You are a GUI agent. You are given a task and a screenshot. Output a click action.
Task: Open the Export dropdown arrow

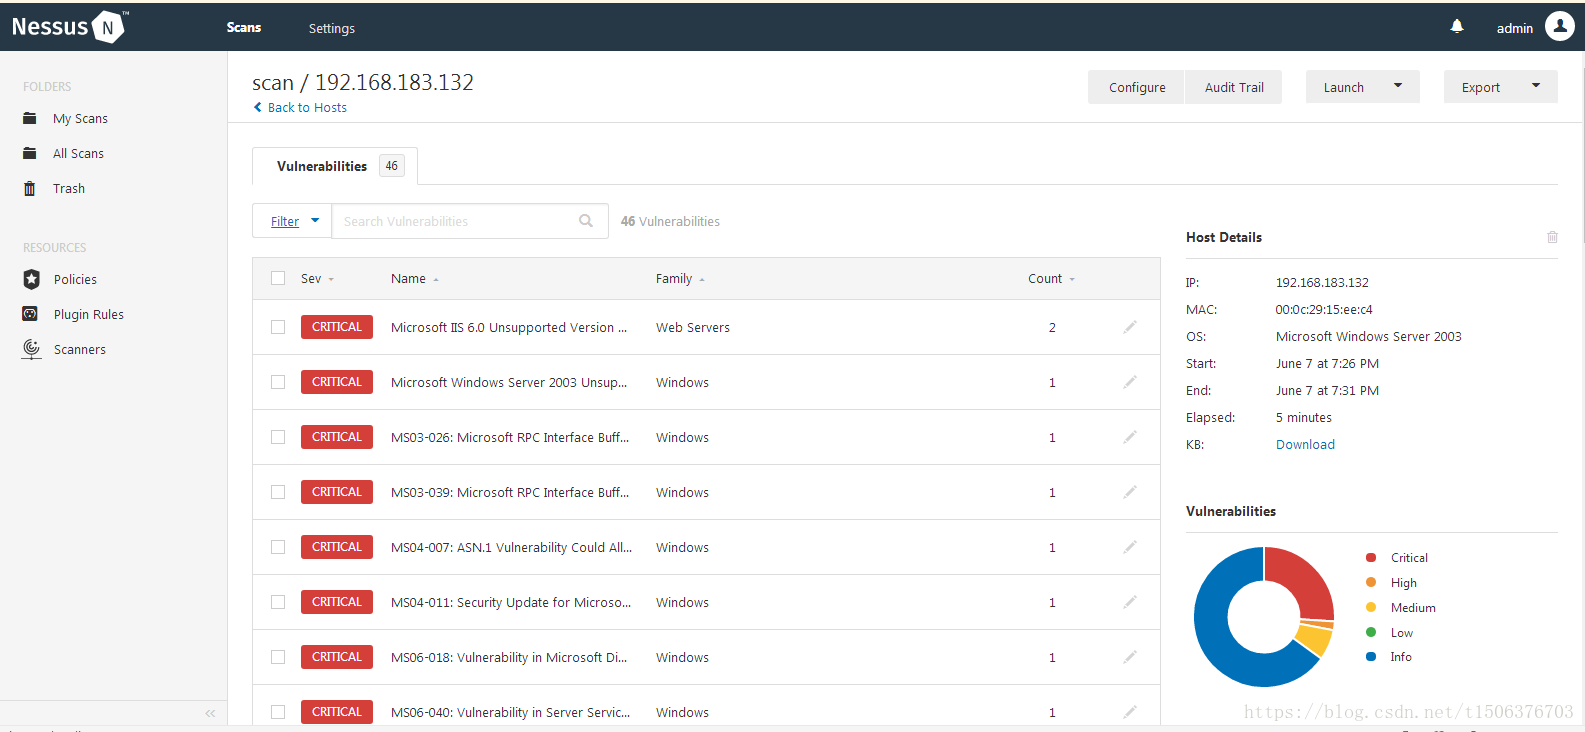(1536, 86)
